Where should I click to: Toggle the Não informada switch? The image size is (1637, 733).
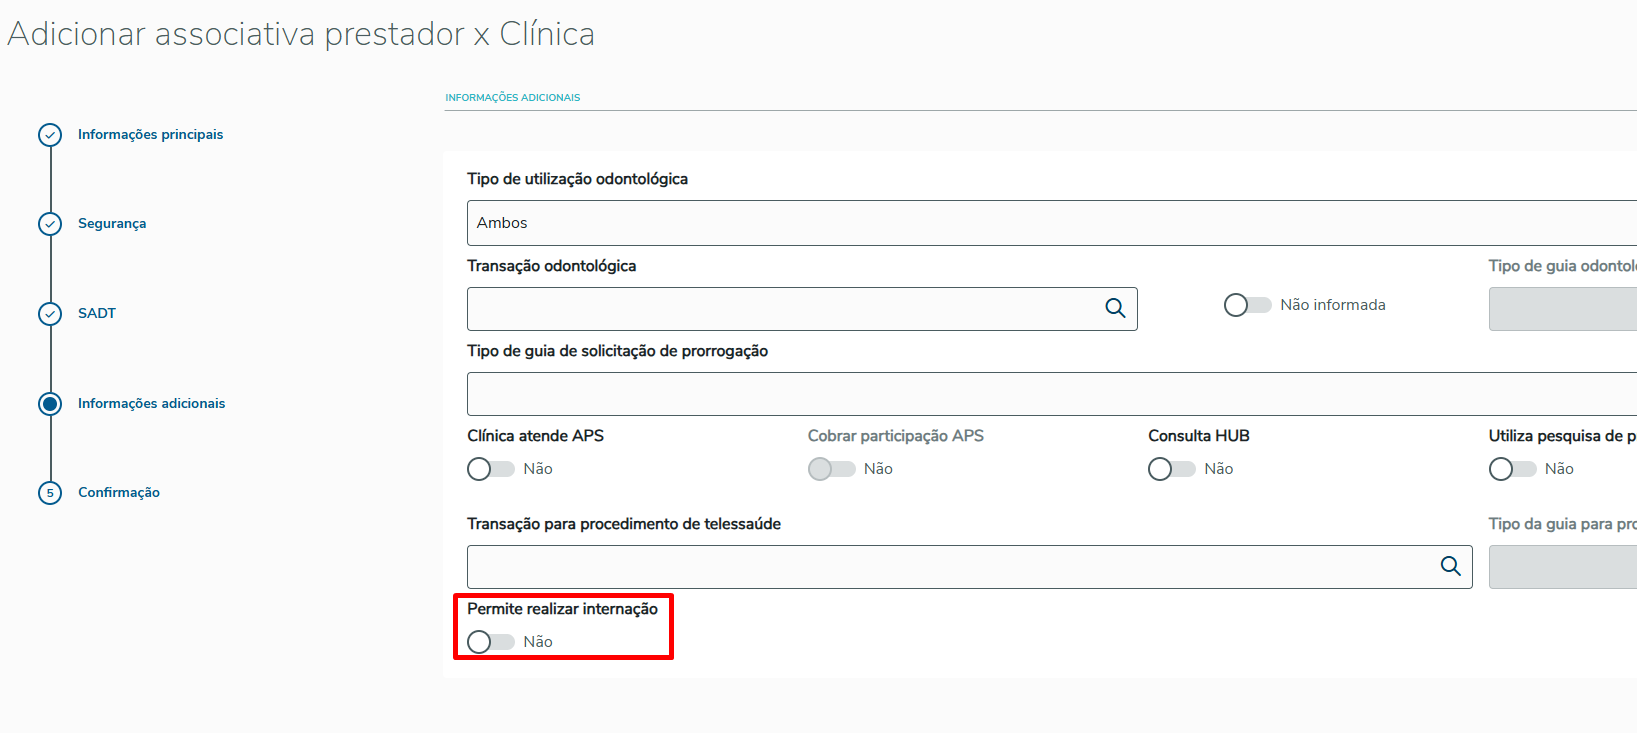pyautogui.click(x=1247, y=305)
